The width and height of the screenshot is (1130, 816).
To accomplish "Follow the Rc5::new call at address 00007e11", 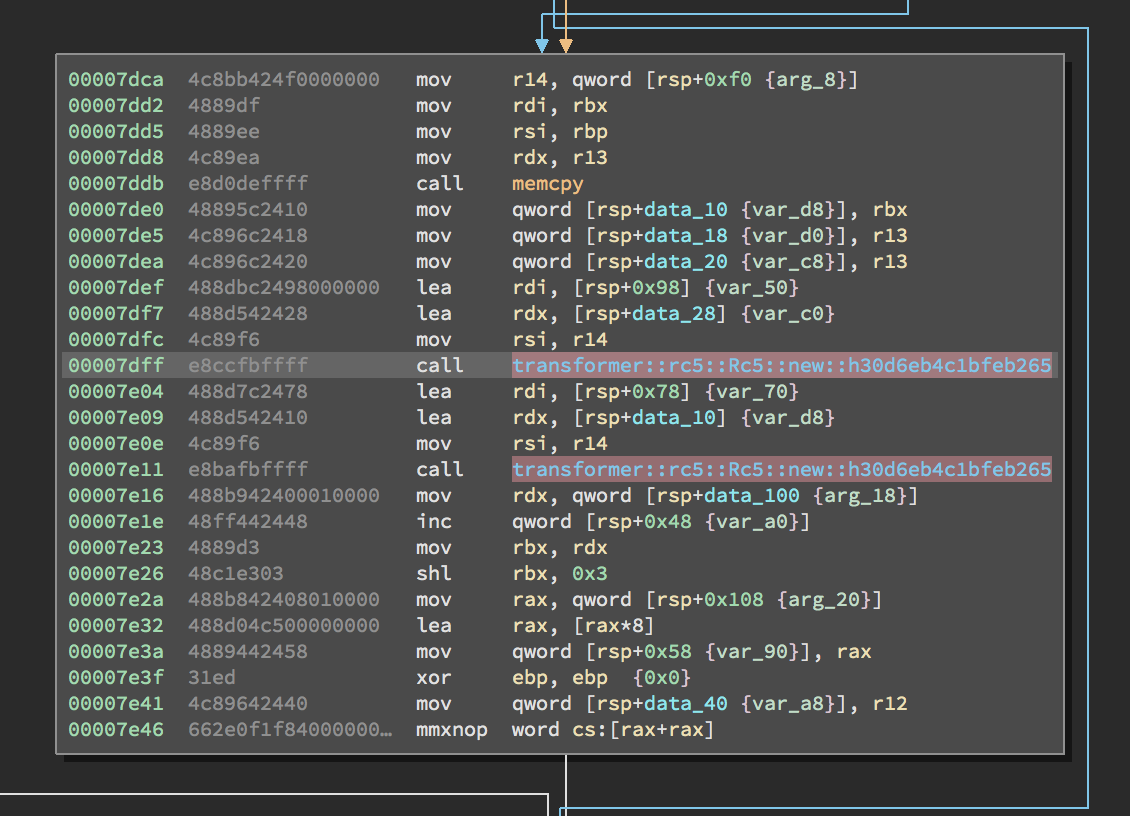I will click(x=781, y=470).
